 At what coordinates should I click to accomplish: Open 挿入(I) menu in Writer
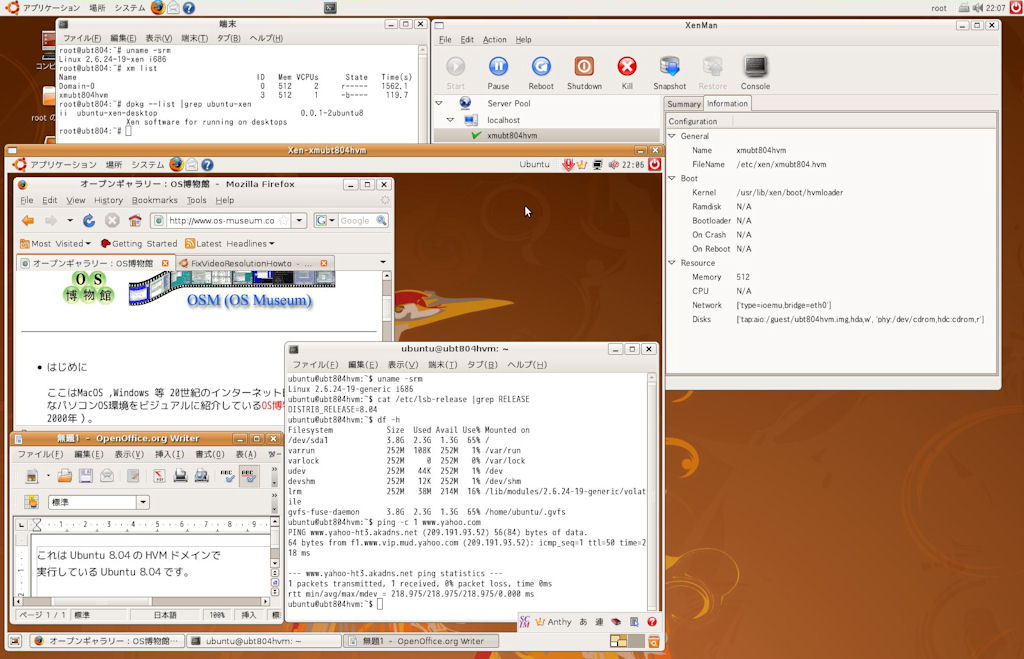point(169,454)
